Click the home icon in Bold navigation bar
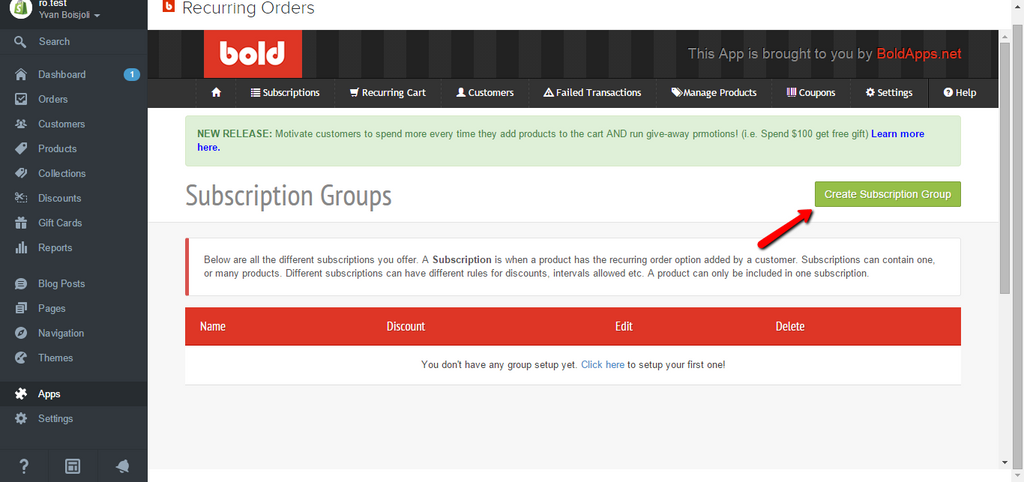 click(x=216, y=93)
